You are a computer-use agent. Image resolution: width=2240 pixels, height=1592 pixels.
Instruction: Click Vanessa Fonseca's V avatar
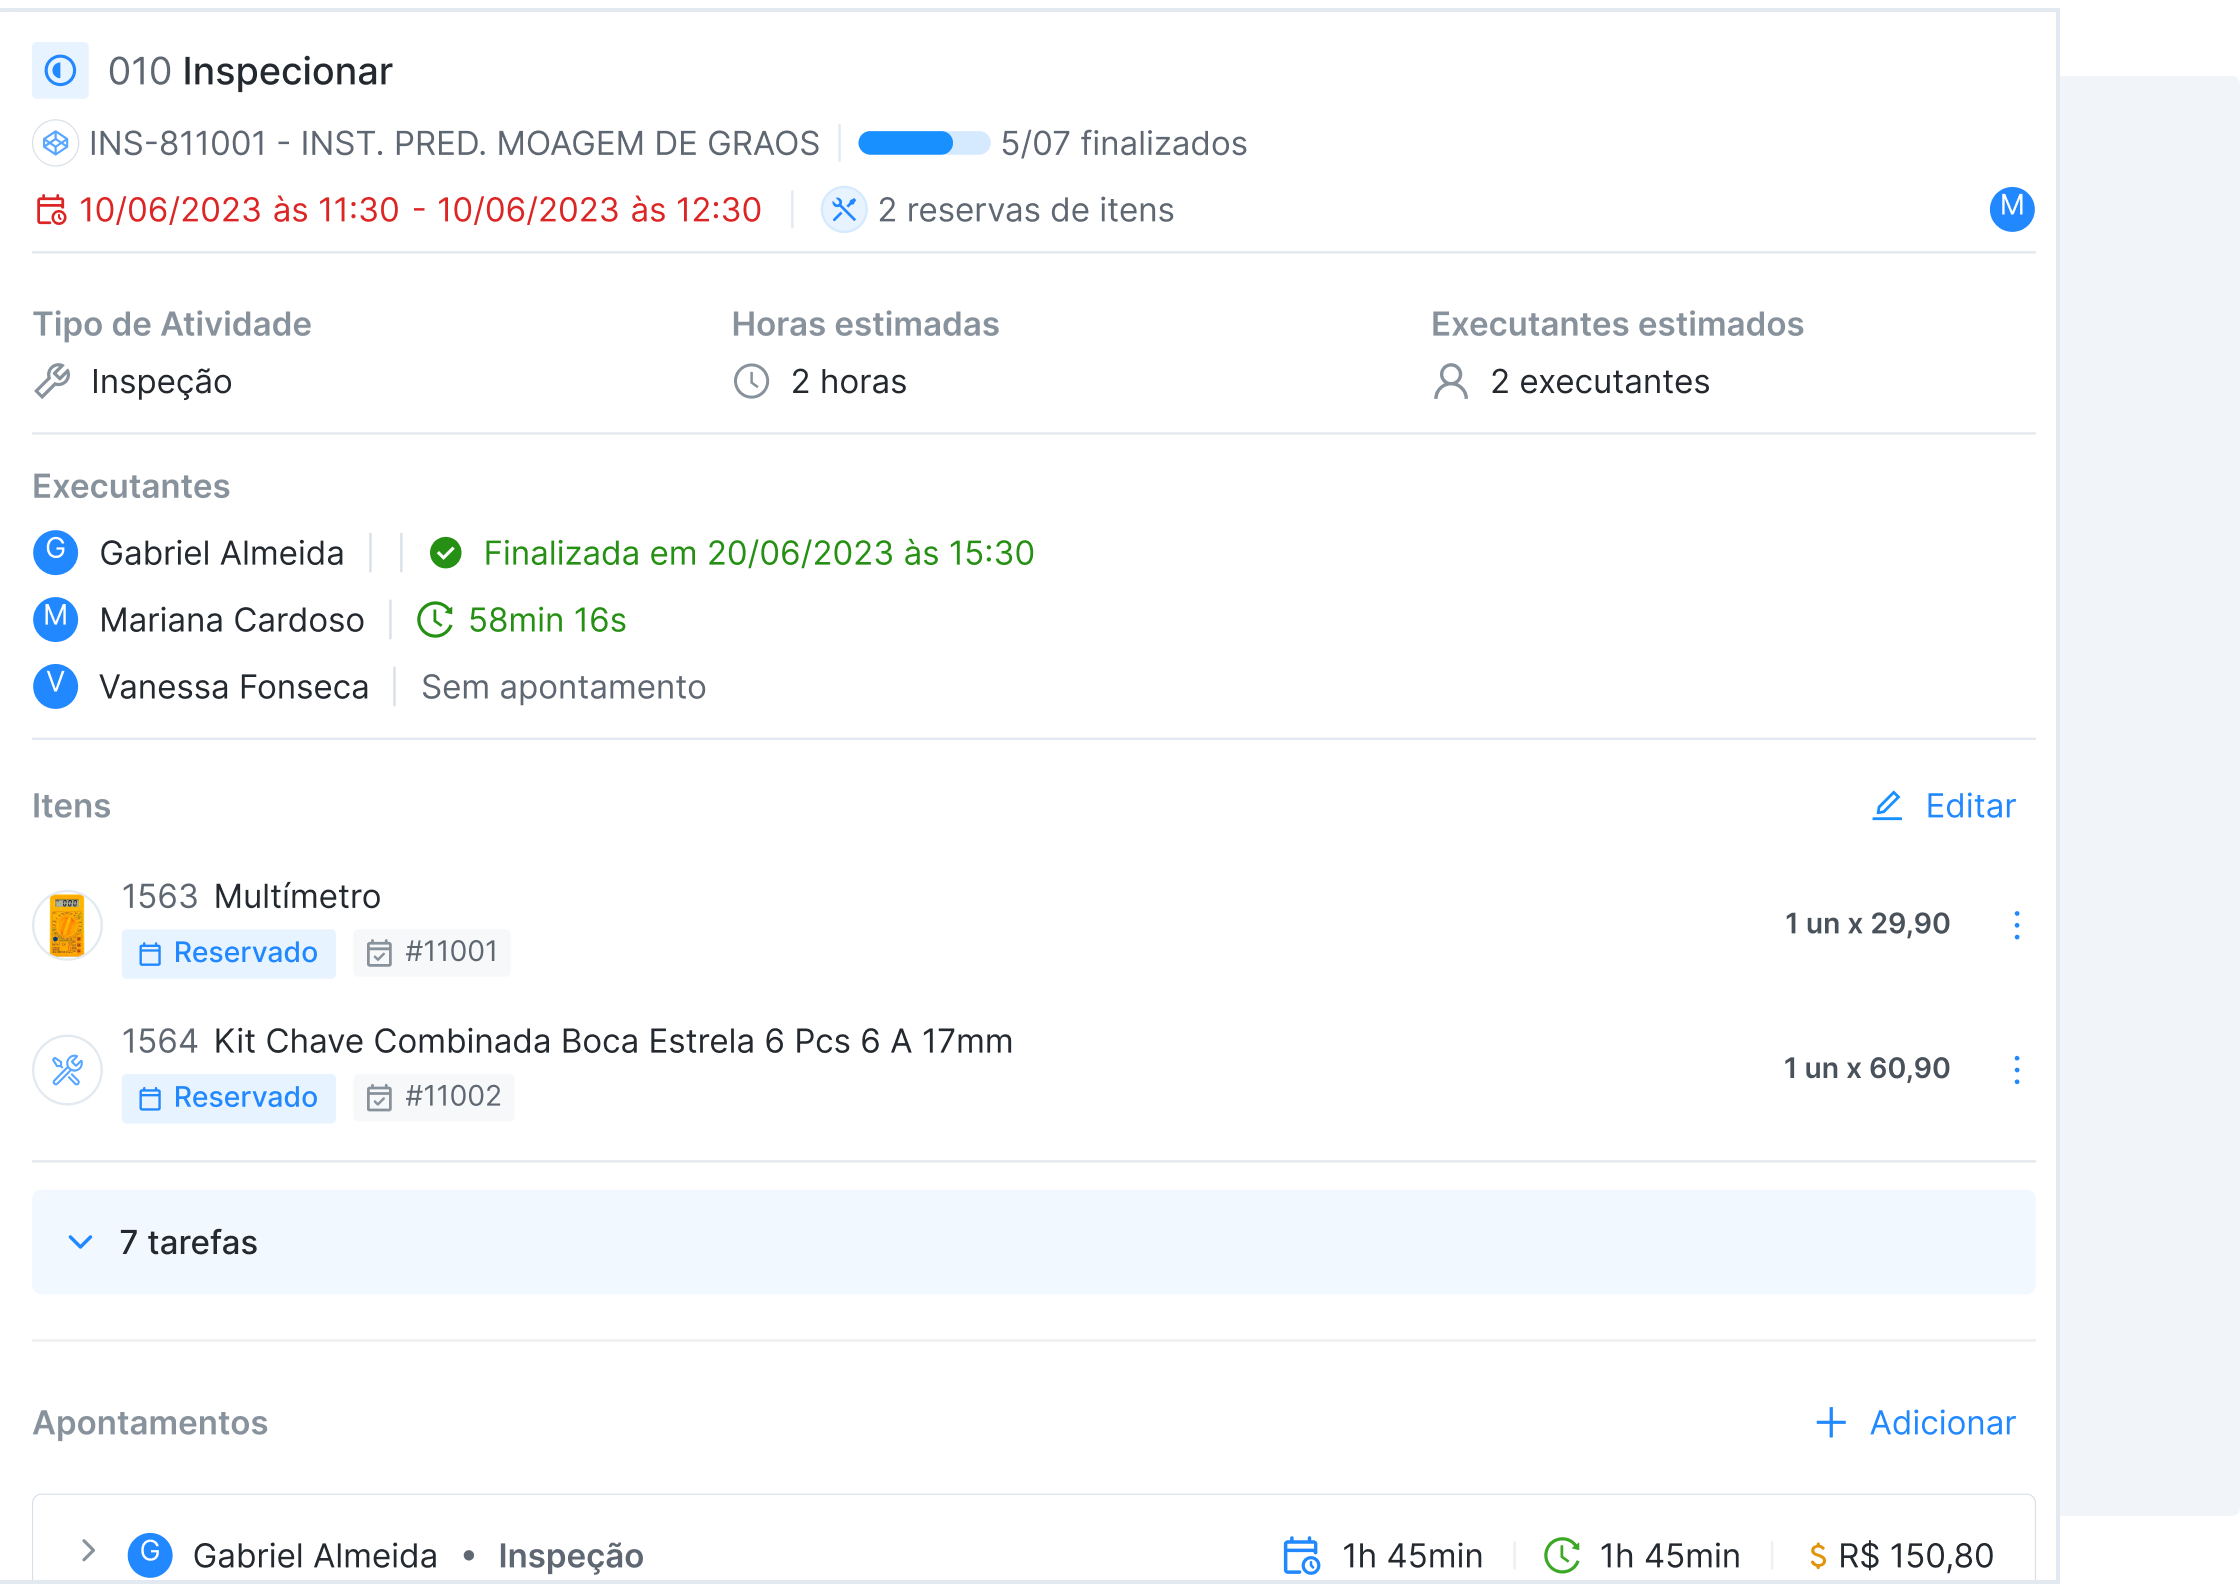click(56, 686)
